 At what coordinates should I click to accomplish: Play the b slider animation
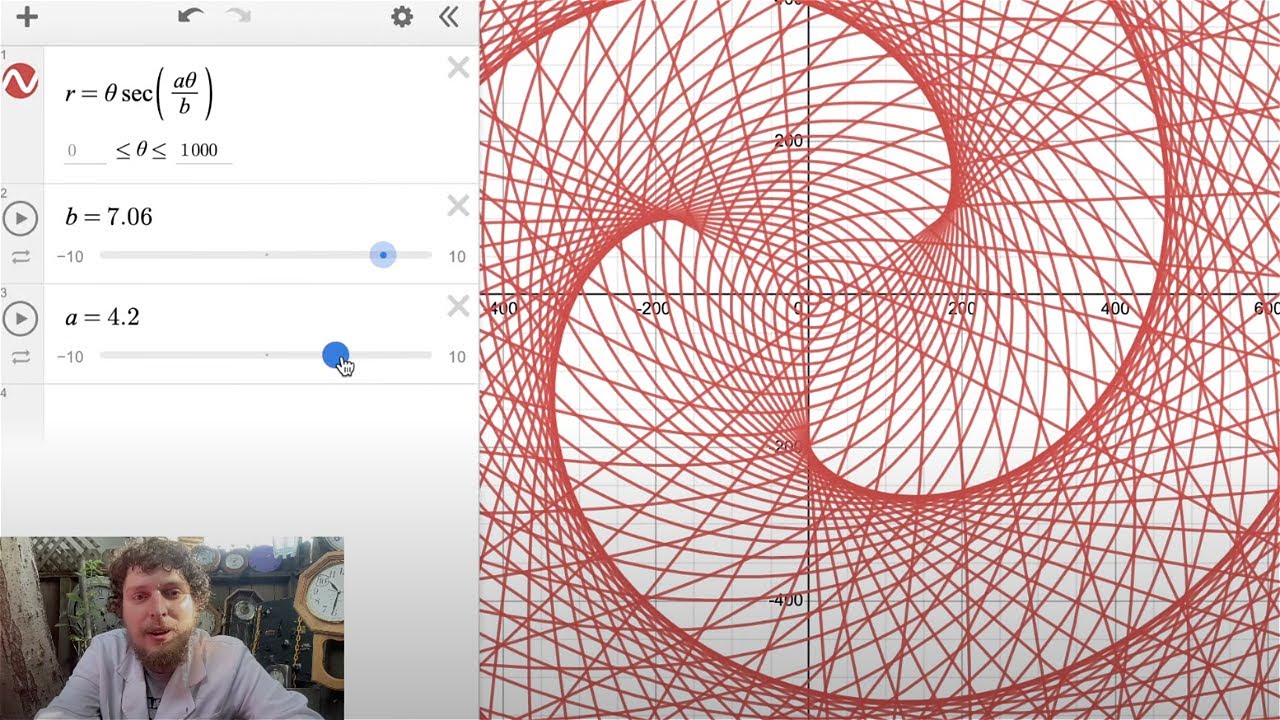[21, 218]
